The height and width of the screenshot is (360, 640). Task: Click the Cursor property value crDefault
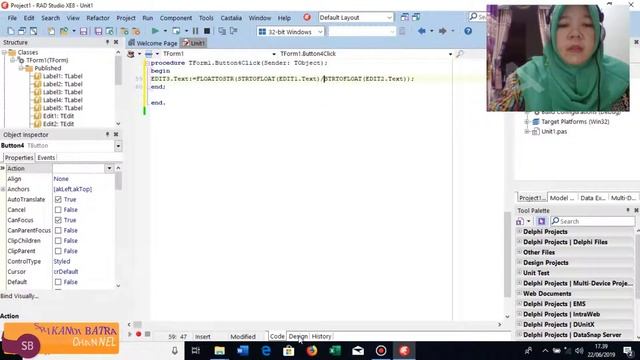point(66,272)
